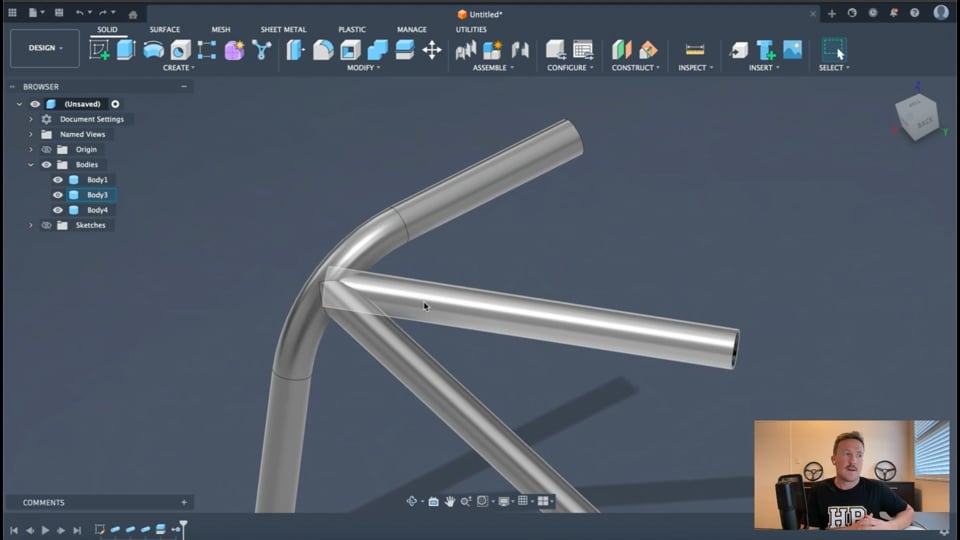
Task: Hide Body1 using its eye icon
Action: (x=58, y=180)
